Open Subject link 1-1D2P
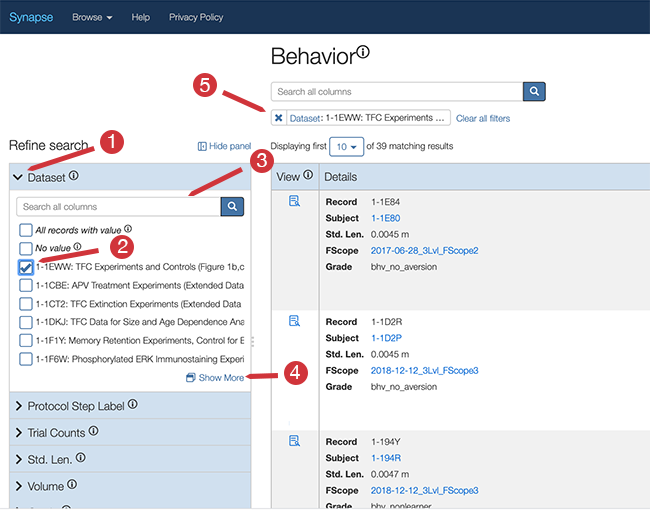 click(x=386, y=338)
